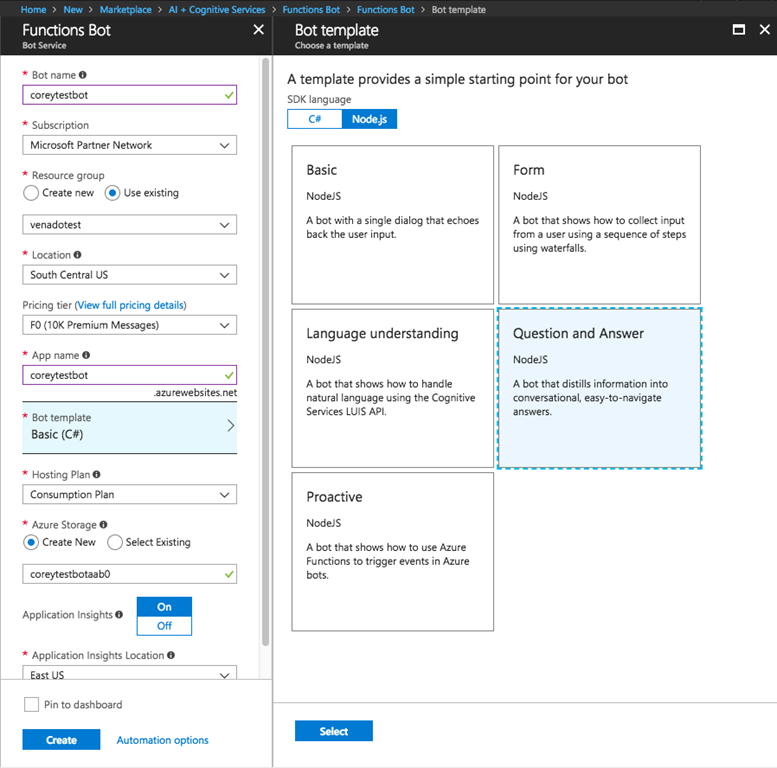Click the App name info icon
The width and height of the screenshot is (777, 768).
(86, 355)
